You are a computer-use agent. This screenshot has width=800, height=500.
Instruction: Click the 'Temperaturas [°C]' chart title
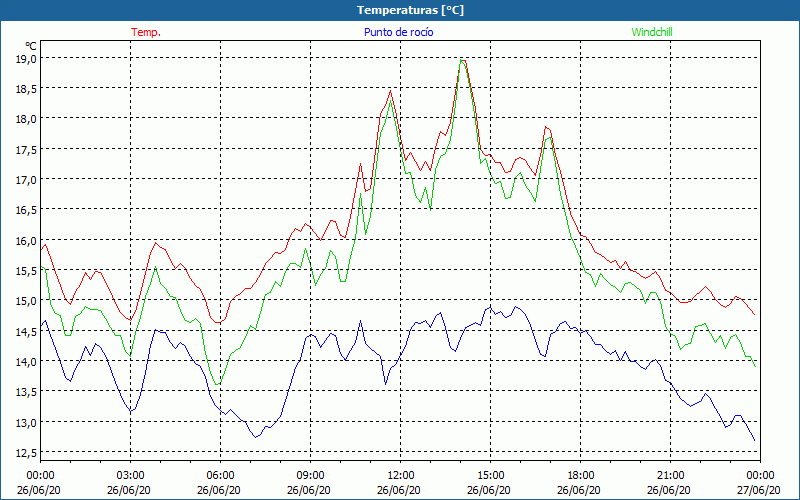pyautogui.click(x=410, y=10)
